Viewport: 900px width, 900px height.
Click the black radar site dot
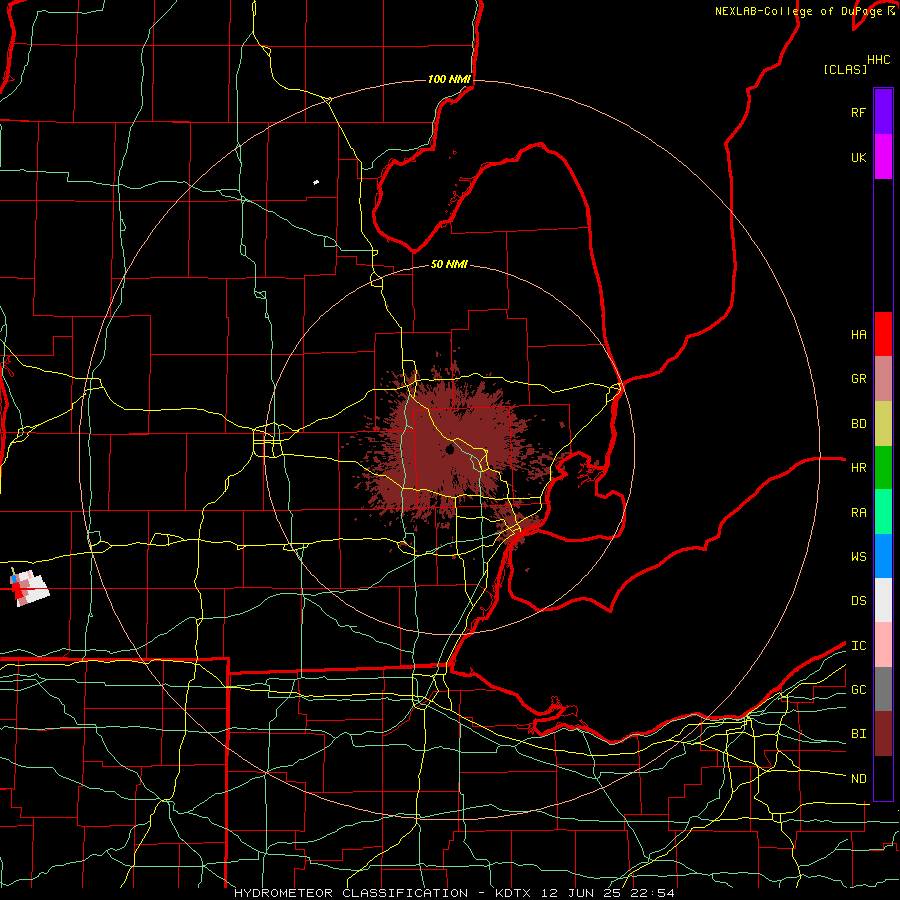449,449
